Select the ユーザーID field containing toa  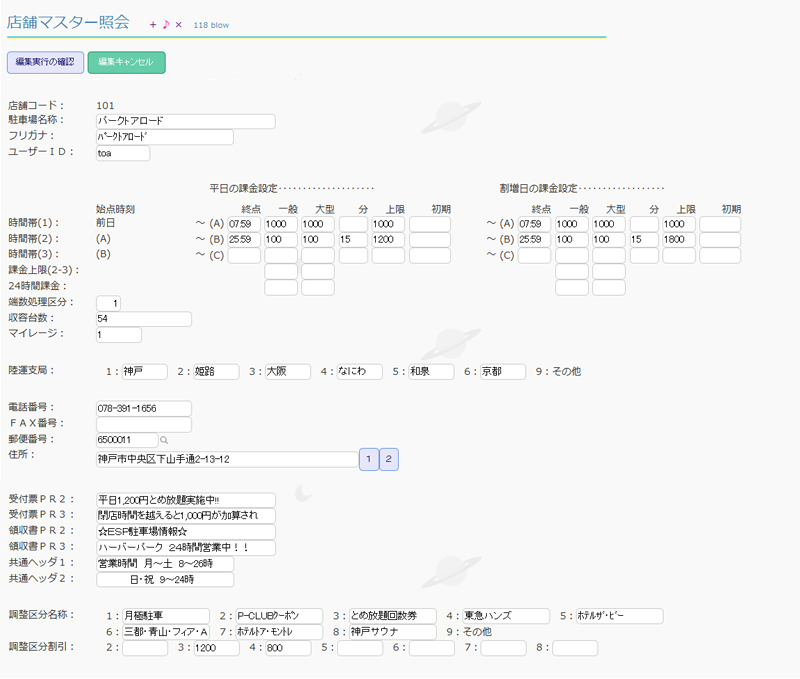tap(122, 153)
